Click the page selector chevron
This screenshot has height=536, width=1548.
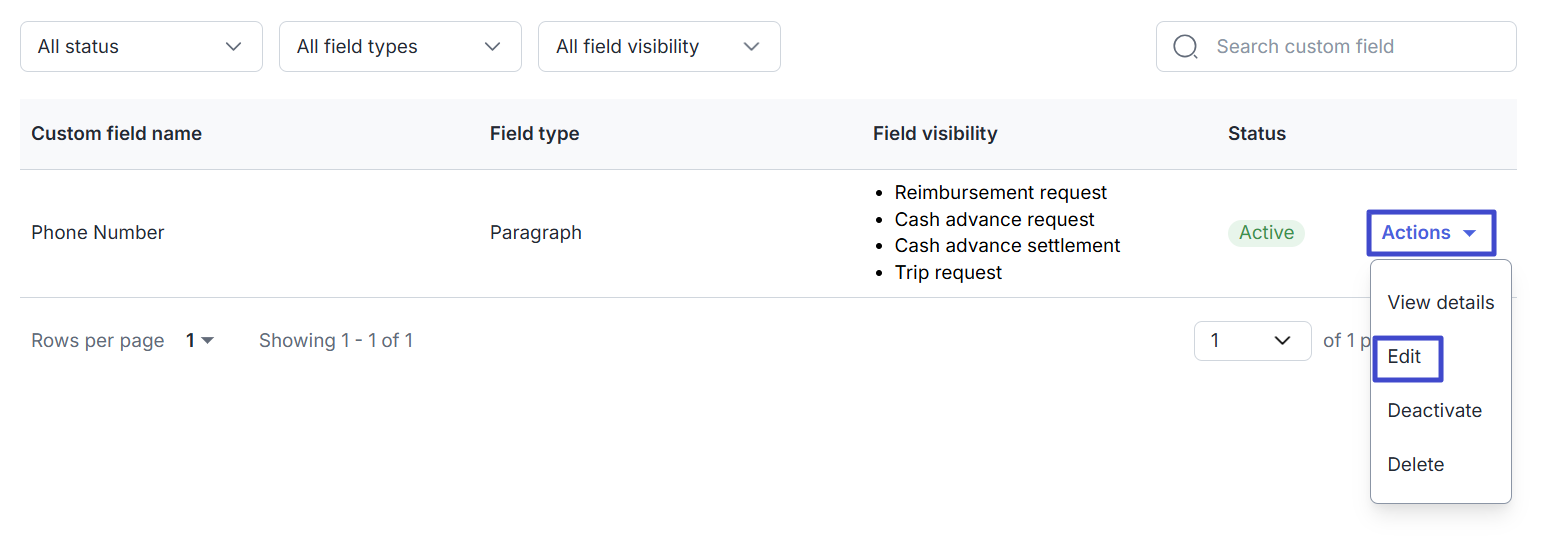[x=1283, y=341]
